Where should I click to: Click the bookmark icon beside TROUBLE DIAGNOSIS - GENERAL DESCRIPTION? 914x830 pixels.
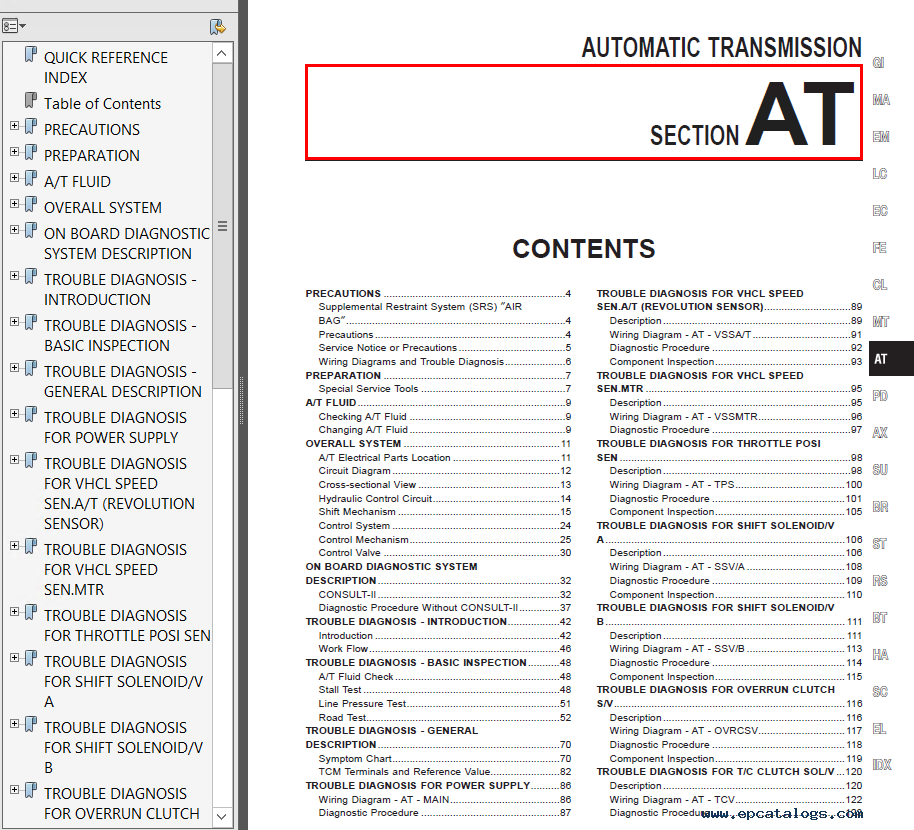pyautogui.click(x=31, y=369)
